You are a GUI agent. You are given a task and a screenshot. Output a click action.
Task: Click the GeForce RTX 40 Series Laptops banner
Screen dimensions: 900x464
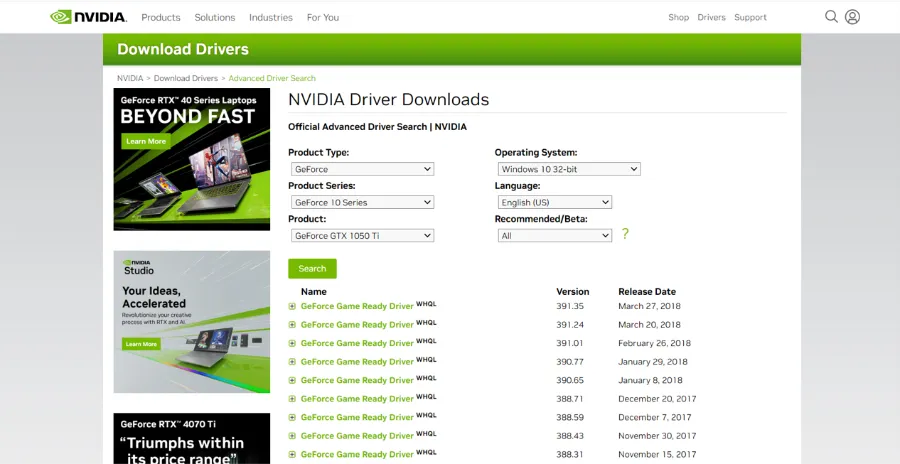point(192,159)
